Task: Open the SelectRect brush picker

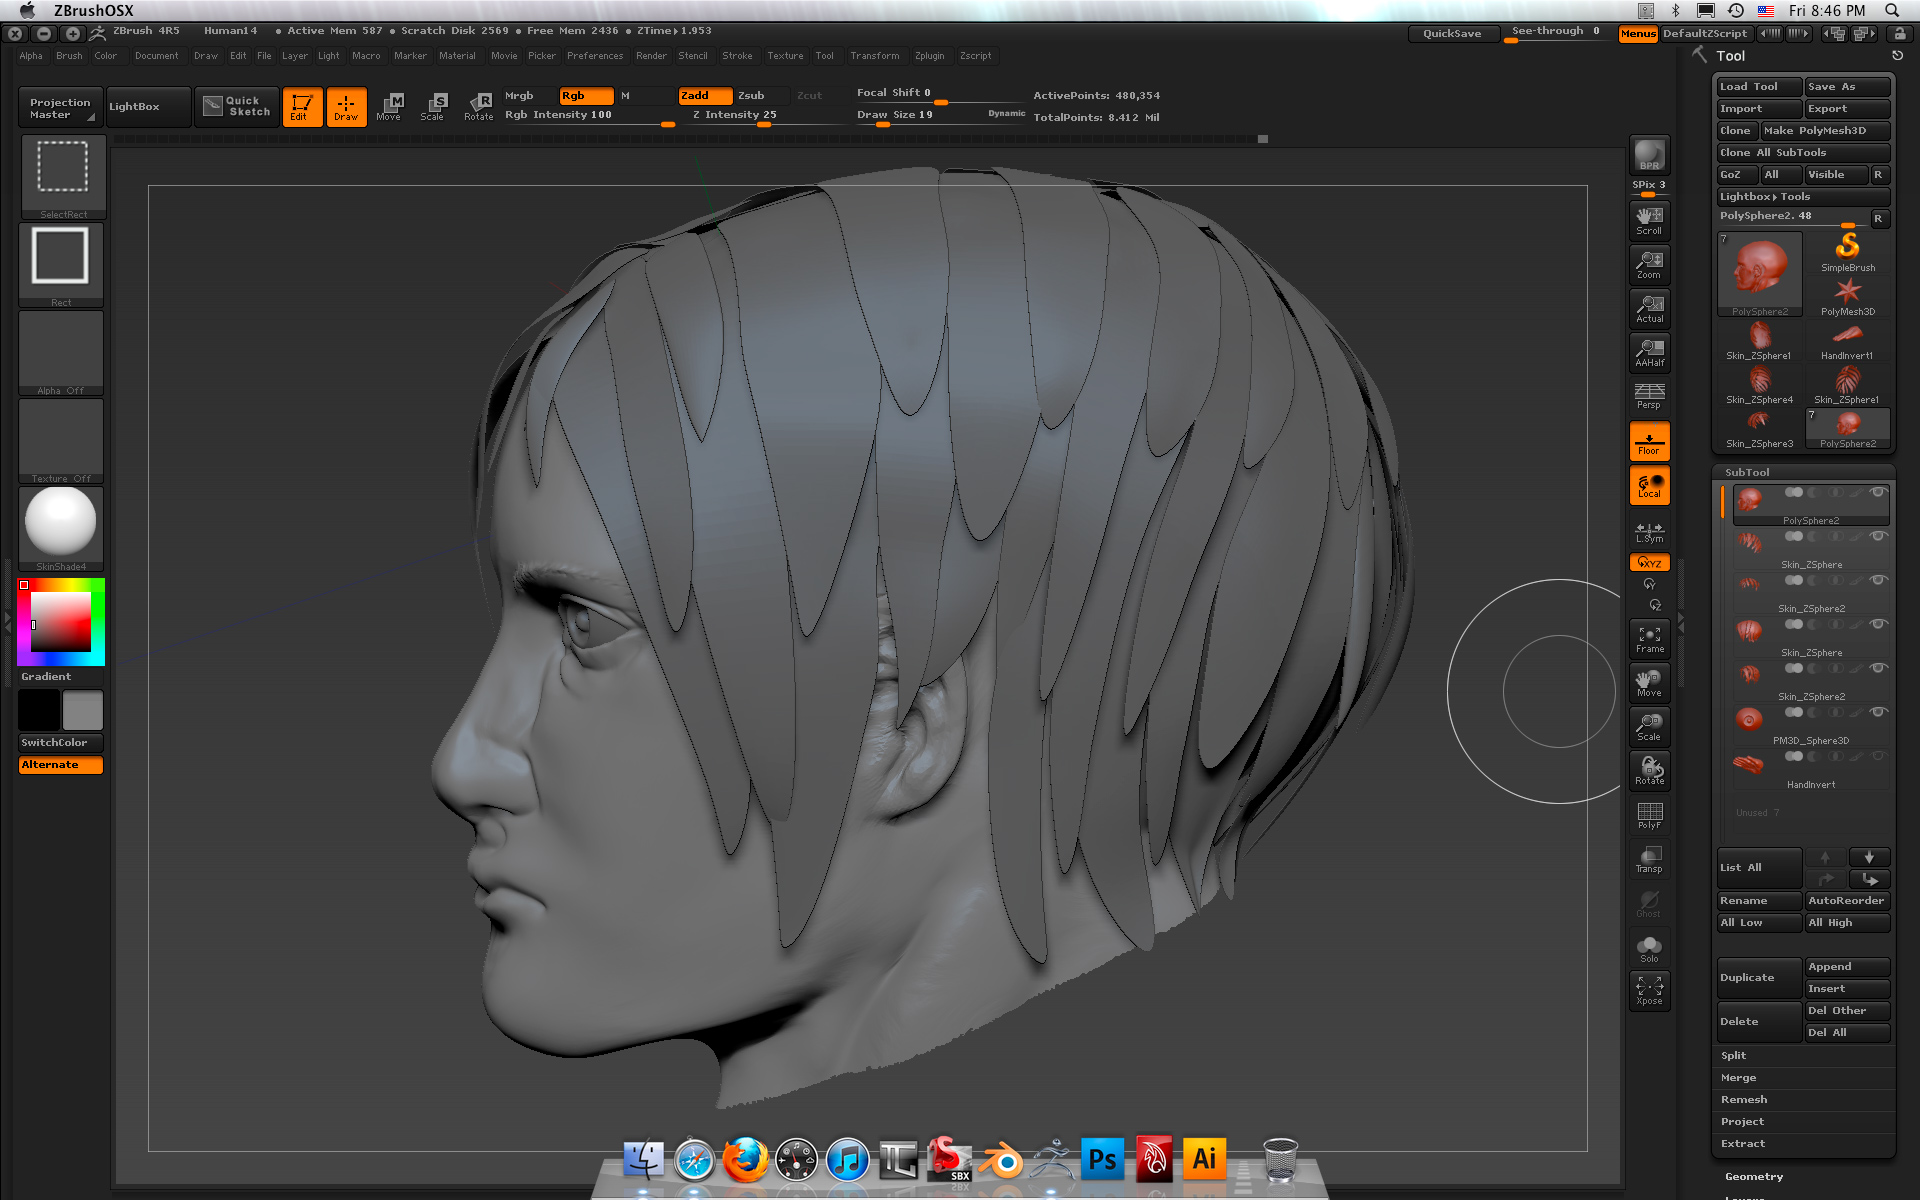Action: point(63,177)
